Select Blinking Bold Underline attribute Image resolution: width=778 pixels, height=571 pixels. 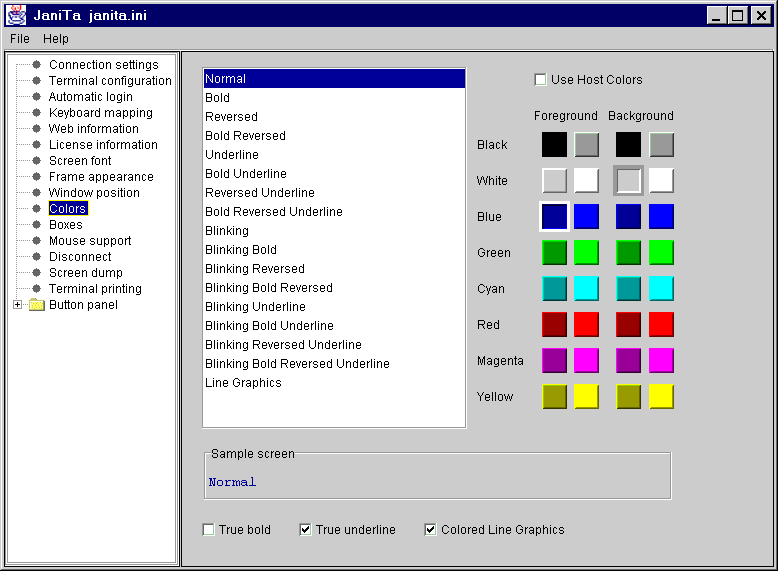(334, 325)
